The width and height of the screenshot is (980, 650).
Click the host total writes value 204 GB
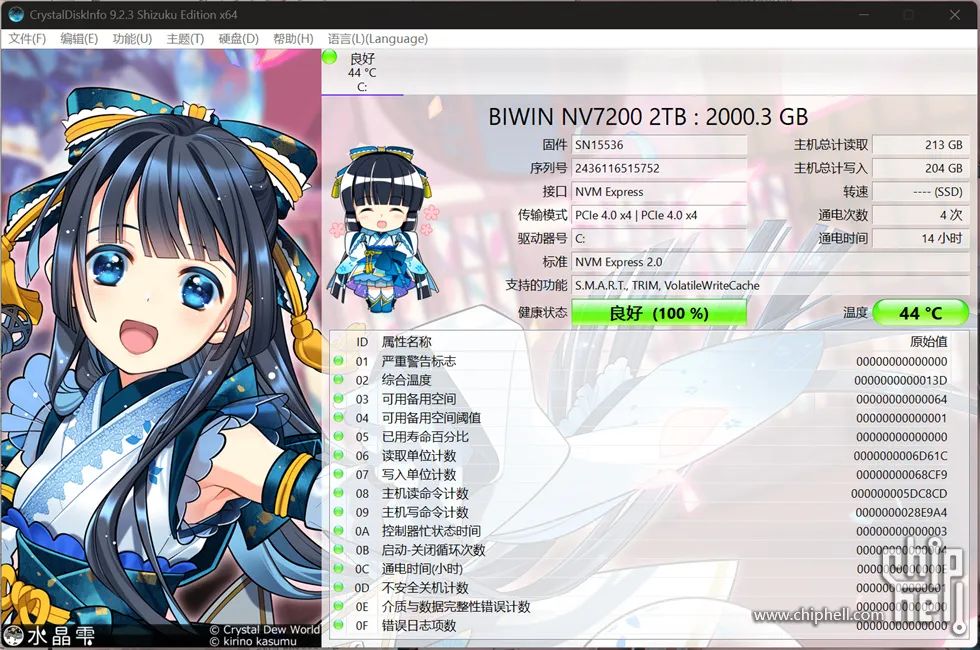[x=920, y=168]
